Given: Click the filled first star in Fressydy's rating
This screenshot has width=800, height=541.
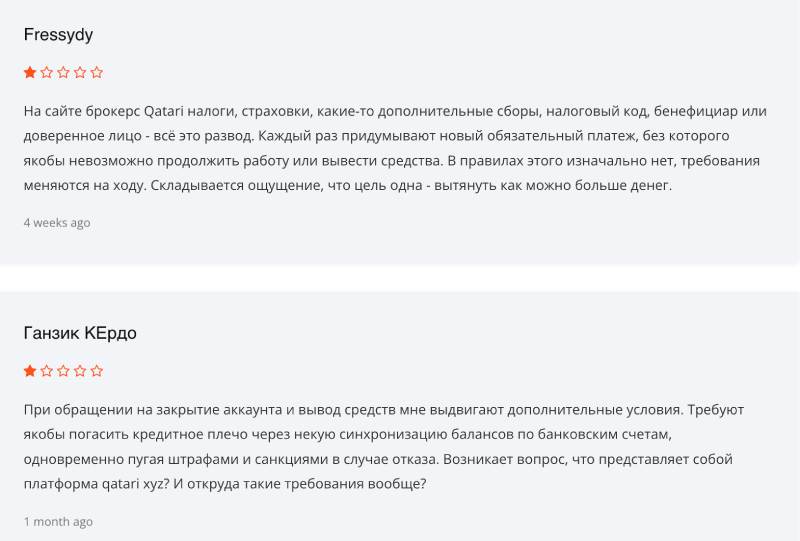Looking at the screenshot, I should click(x=30, y=72).
